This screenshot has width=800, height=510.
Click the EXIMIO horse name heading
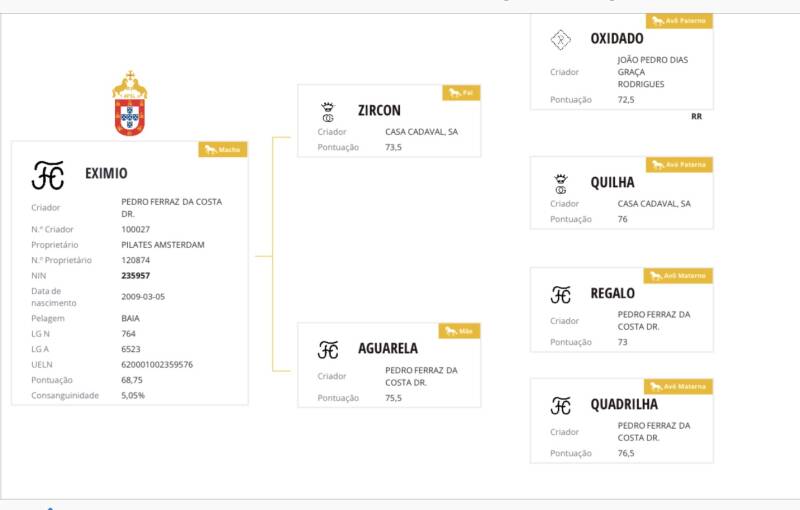pyautogui.click(x=106, y=174)
